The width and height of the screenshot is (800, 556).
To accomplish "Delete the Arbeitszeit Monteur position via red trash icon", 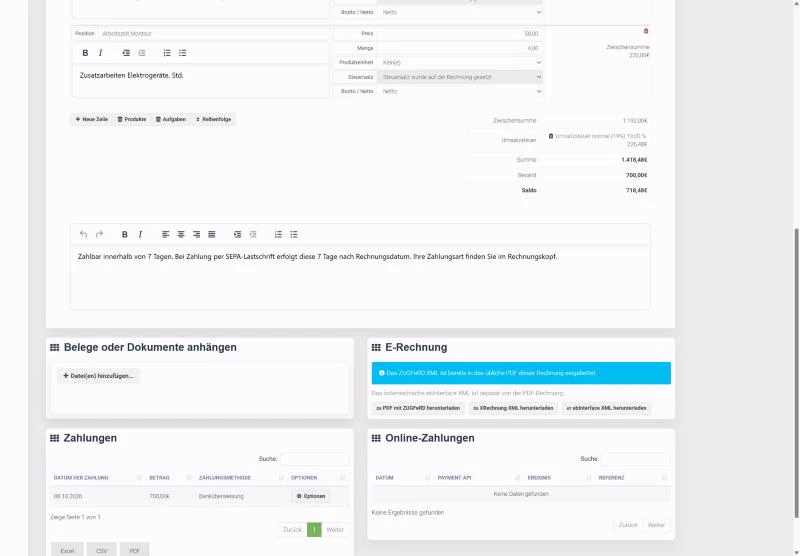I will pos(646,31).
